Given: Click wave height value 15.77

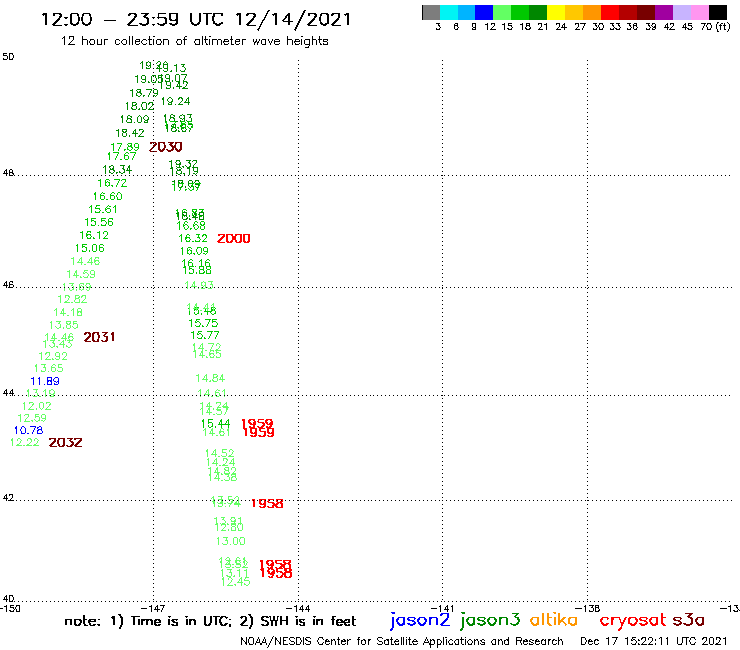Looking at the screenshot, I should point(205,335).
